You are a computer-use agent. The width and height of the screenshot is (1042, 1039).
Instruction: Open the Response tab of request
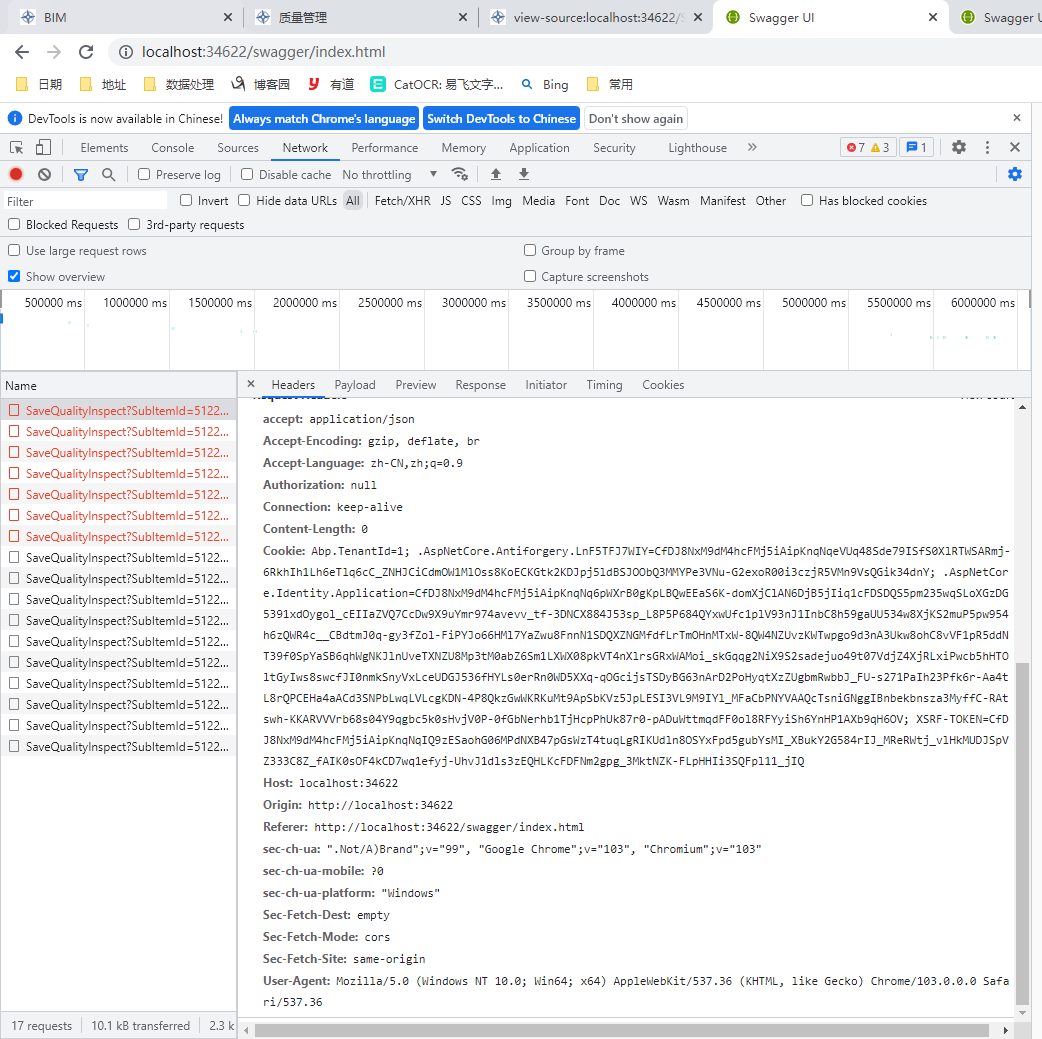pyautogui.click(x=480, y=385)
